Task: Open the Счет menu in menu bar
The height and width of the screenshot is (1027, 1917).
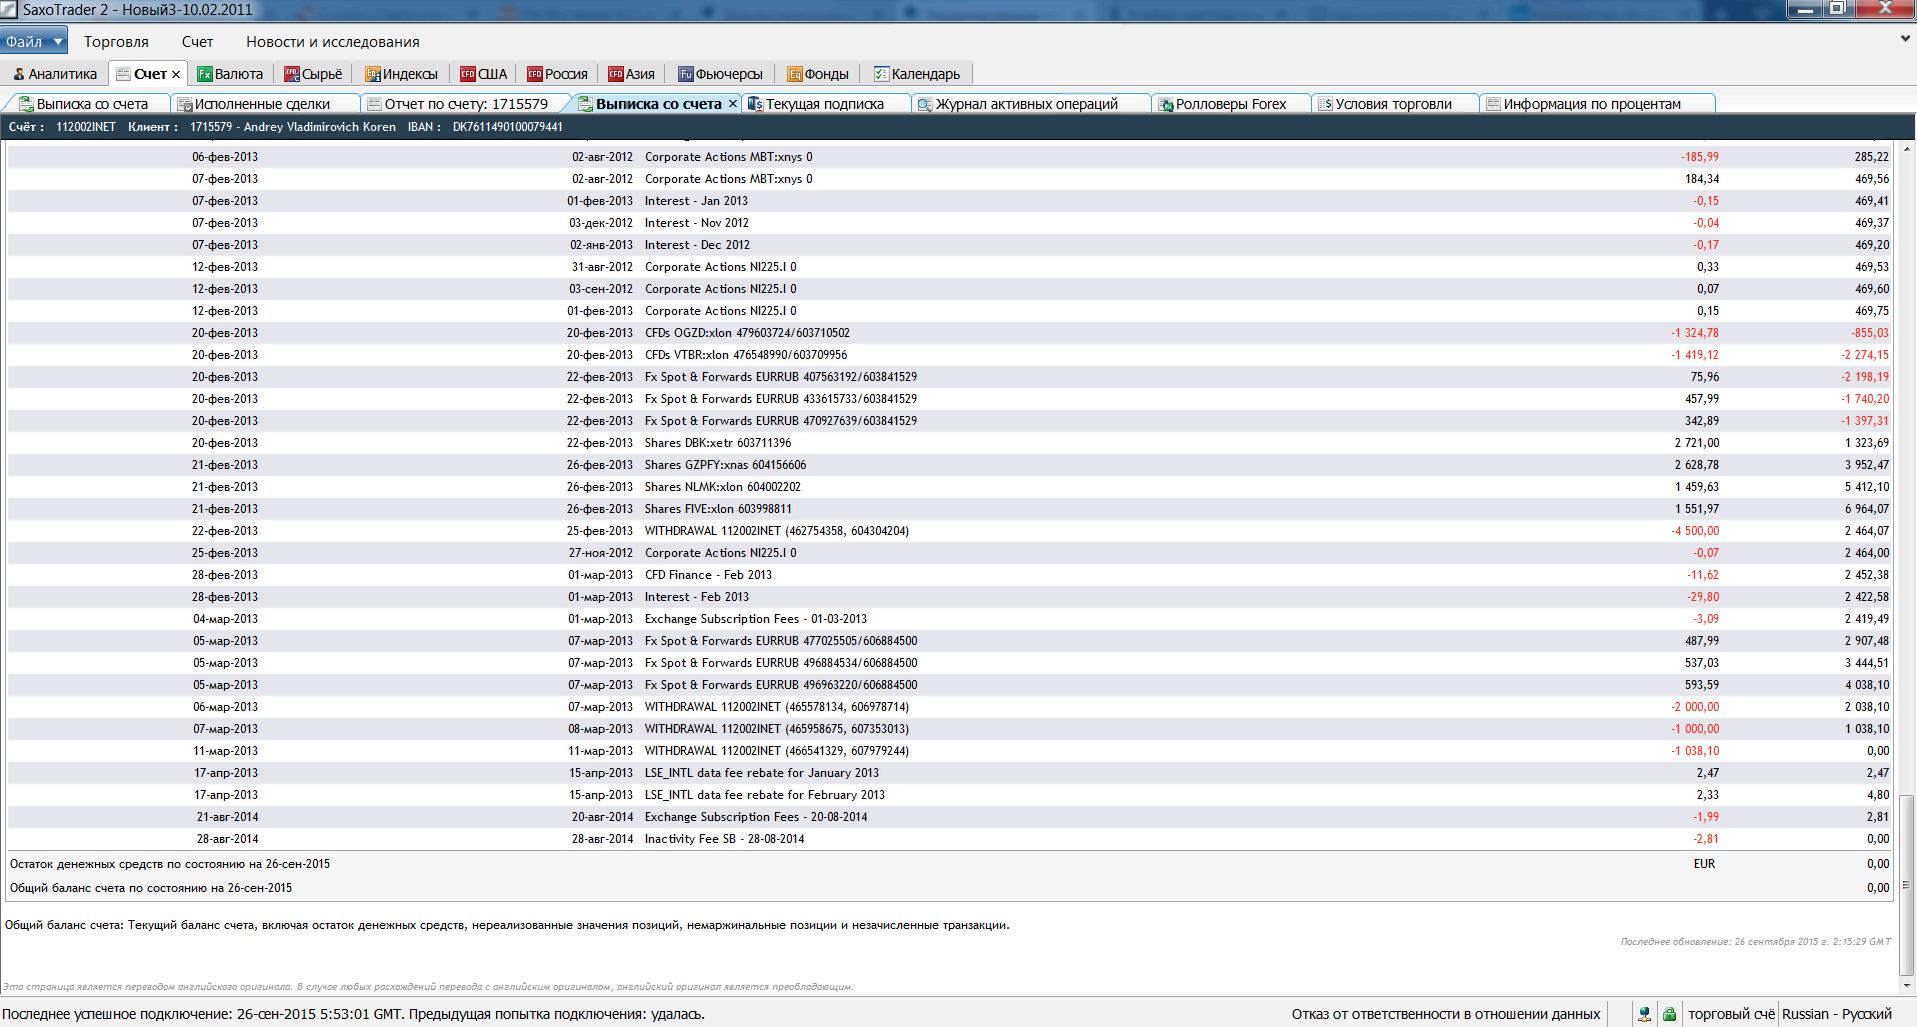Action: [x=197, y=42]
